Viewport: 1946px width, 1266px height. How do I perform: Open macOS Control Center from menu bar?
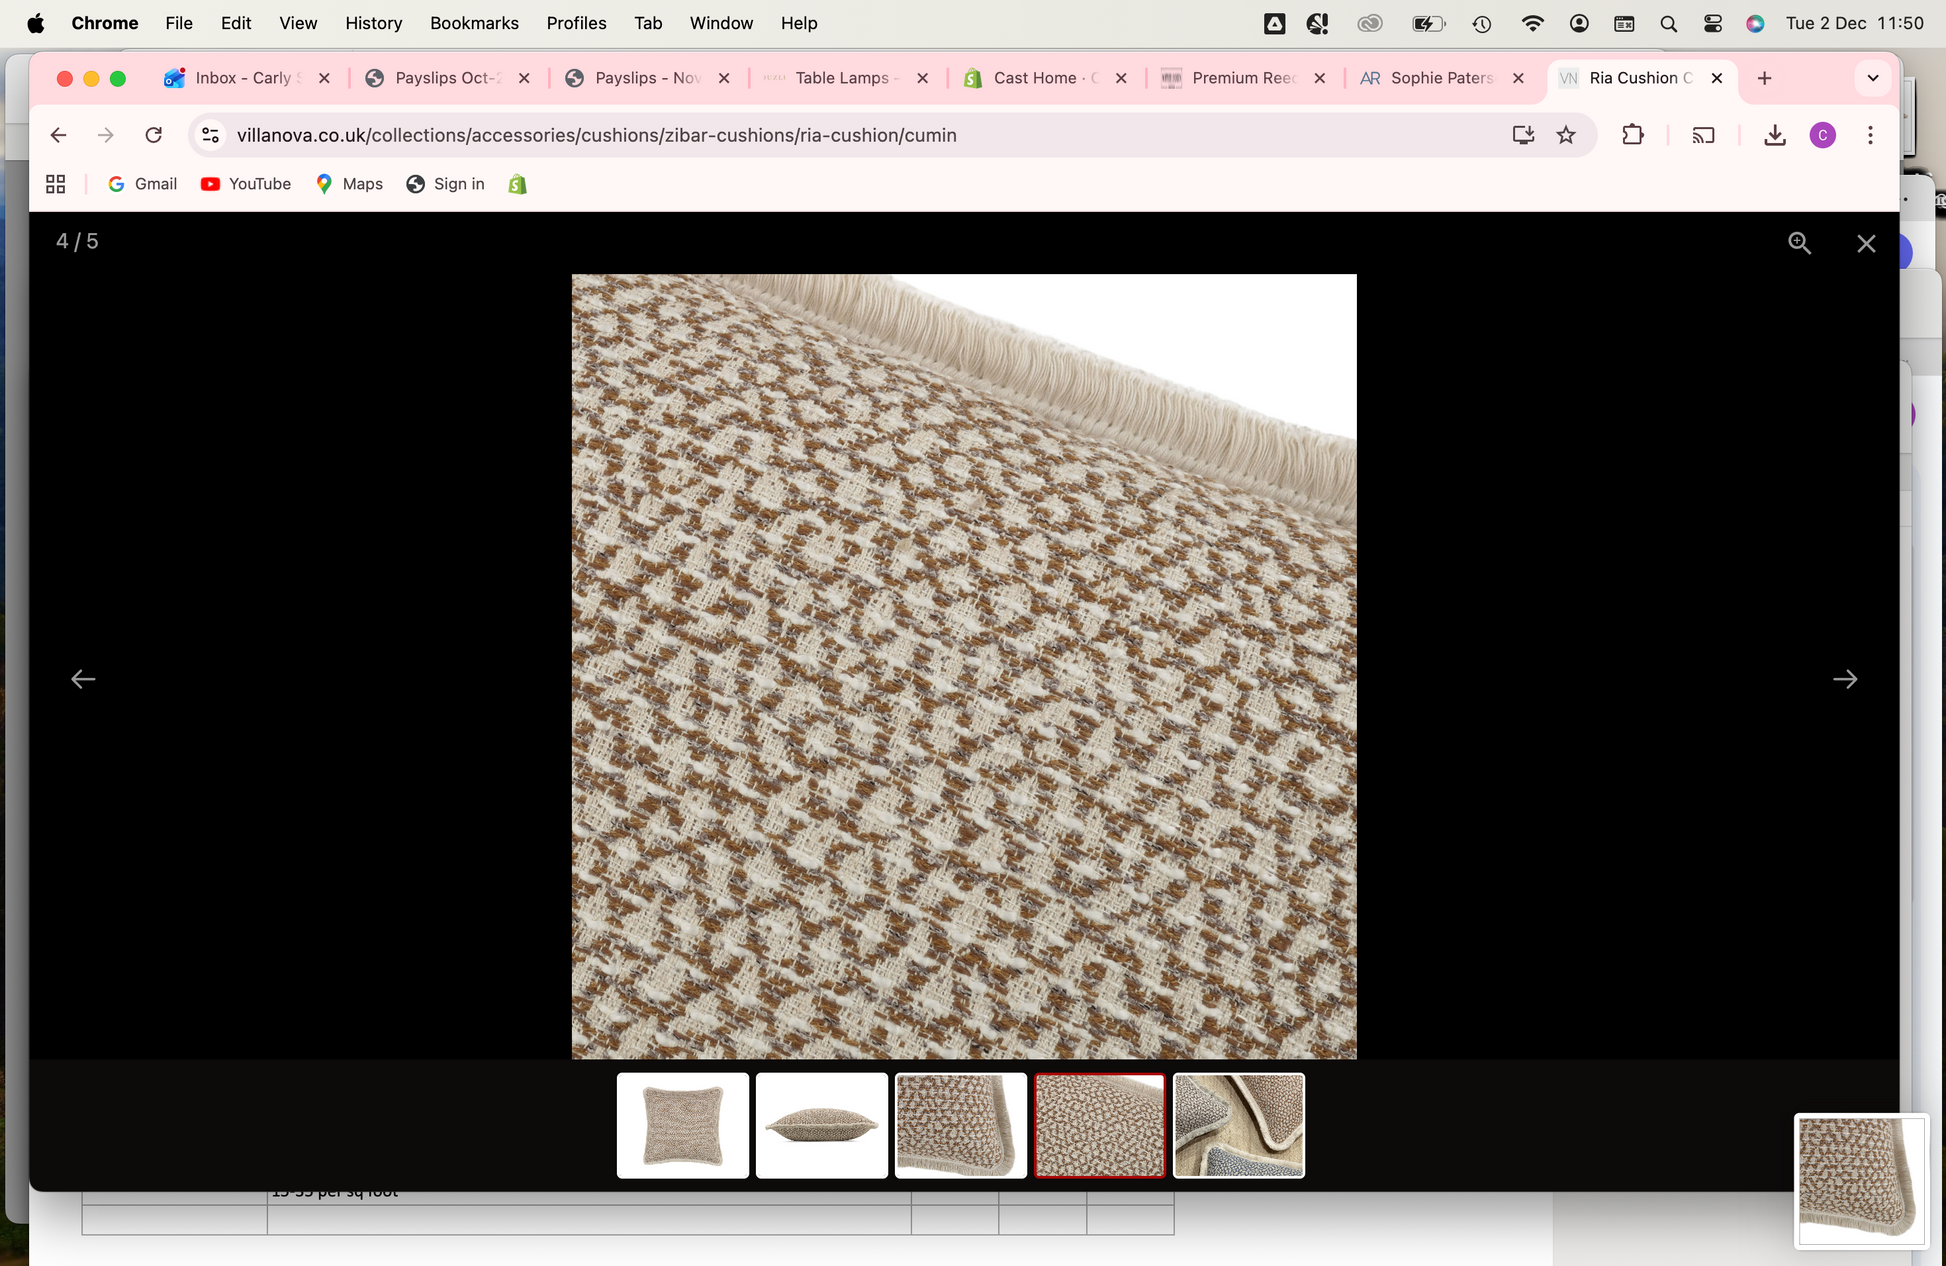[1712, 23]
